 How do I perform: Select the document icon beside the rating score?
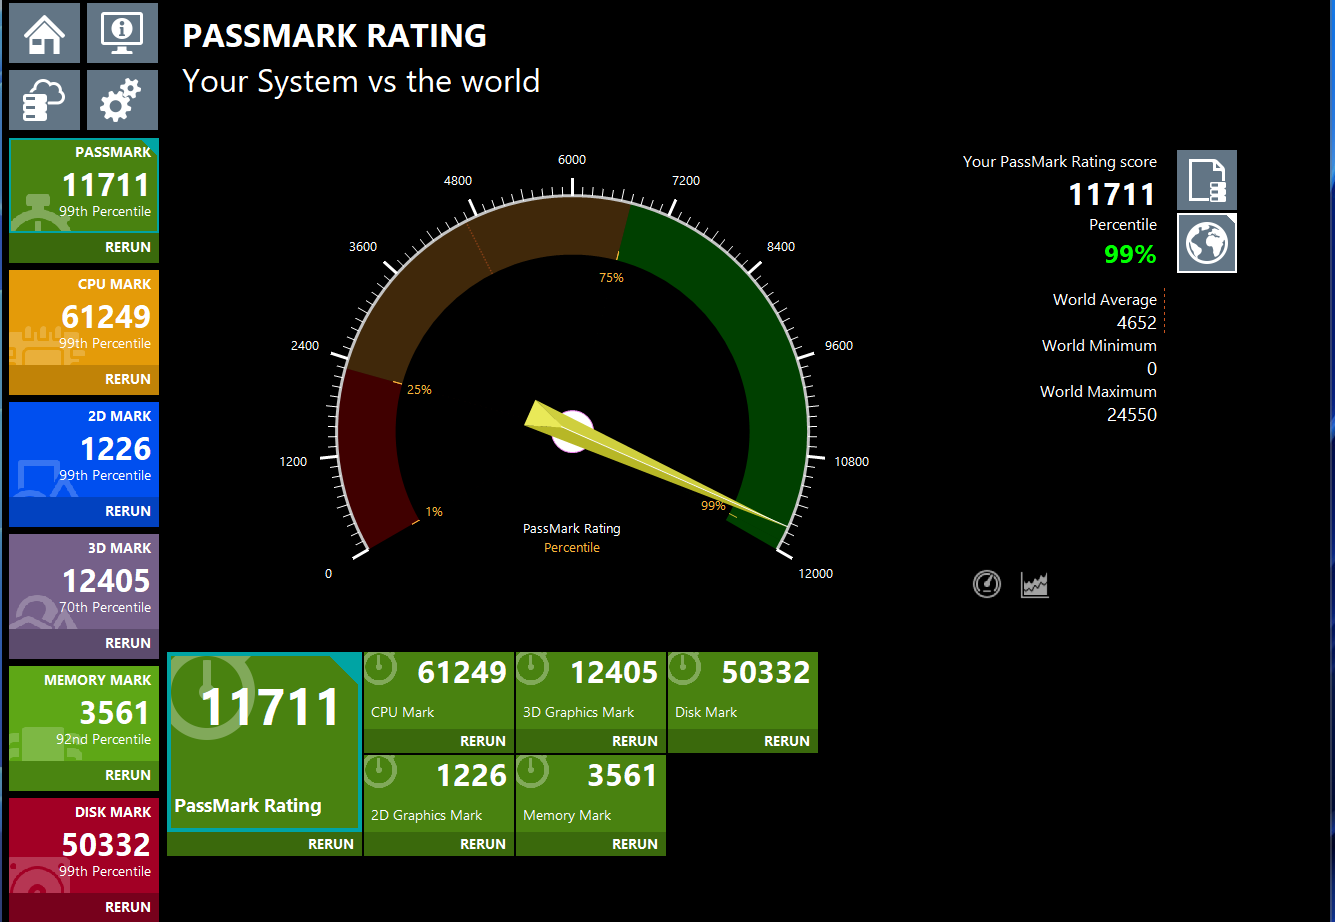pos(1207,180)
